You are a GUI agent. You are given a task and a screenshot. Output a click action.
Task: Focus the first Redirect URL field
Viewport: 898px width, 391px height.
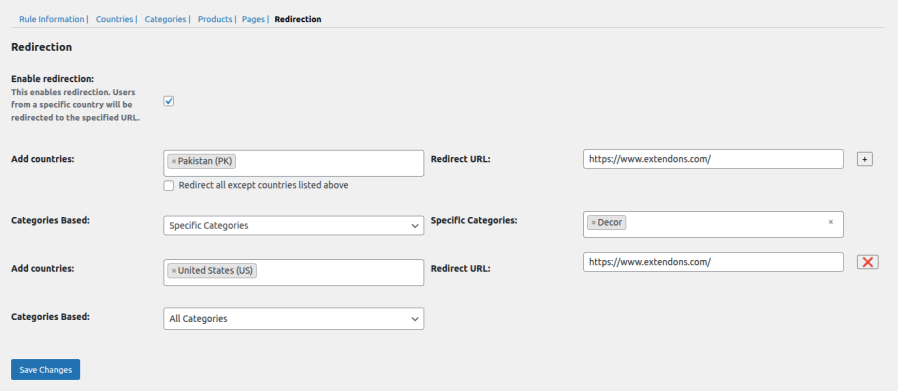(x=713, y=159)
